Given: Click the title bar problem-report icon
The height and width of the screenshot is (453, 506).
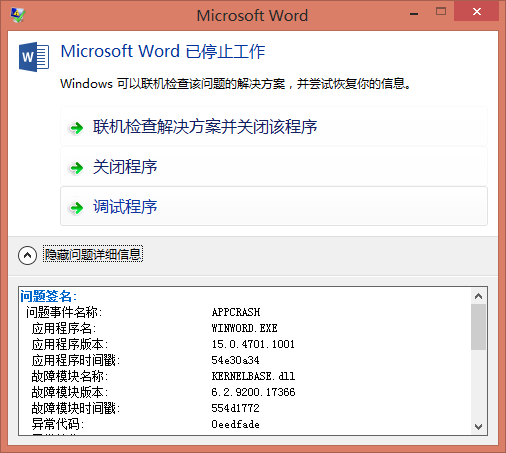Looking at the screenshot, I should pyautogui.click(x=18, y=15).
